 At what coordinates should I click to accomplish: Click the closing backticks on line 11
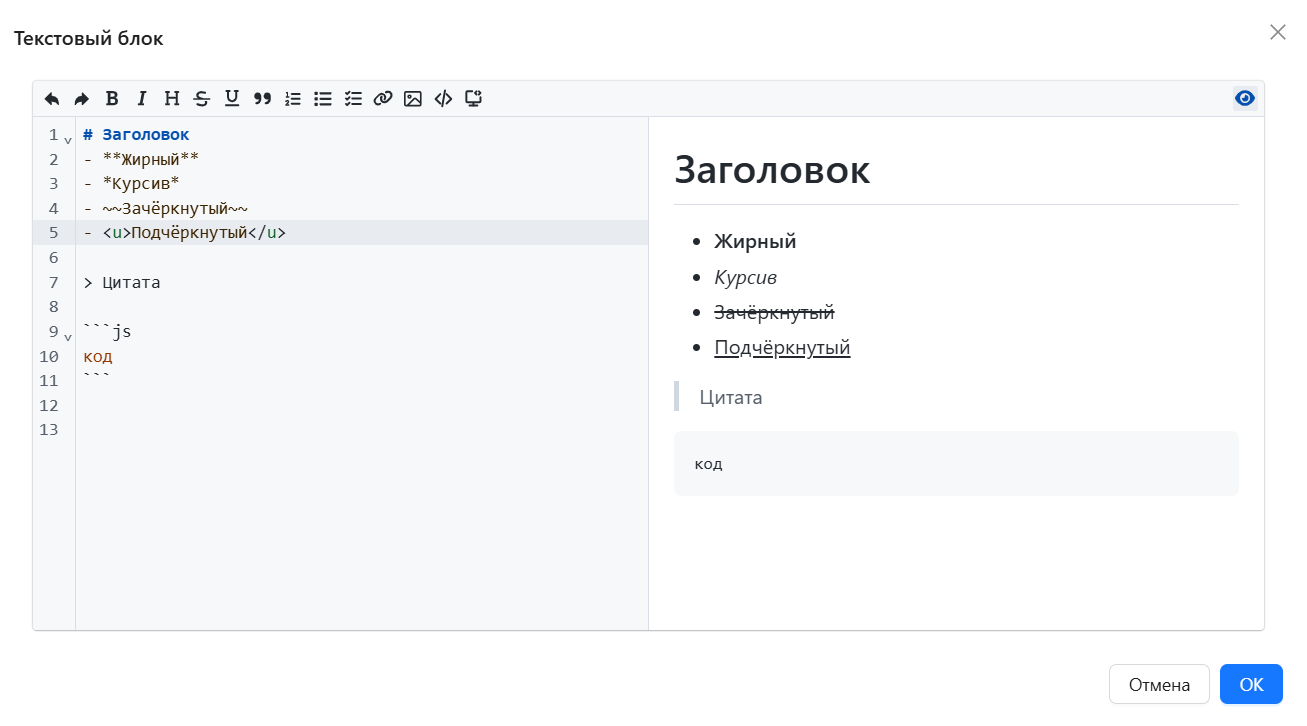(x=97, y=378)
